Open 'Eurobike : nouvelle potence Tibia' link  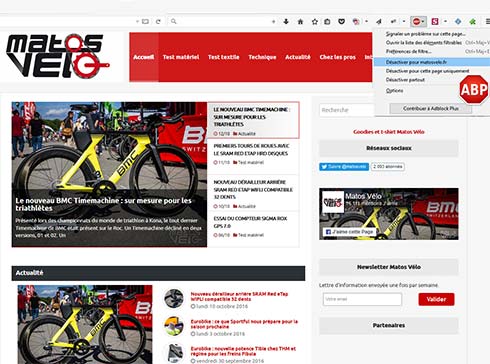243,351
